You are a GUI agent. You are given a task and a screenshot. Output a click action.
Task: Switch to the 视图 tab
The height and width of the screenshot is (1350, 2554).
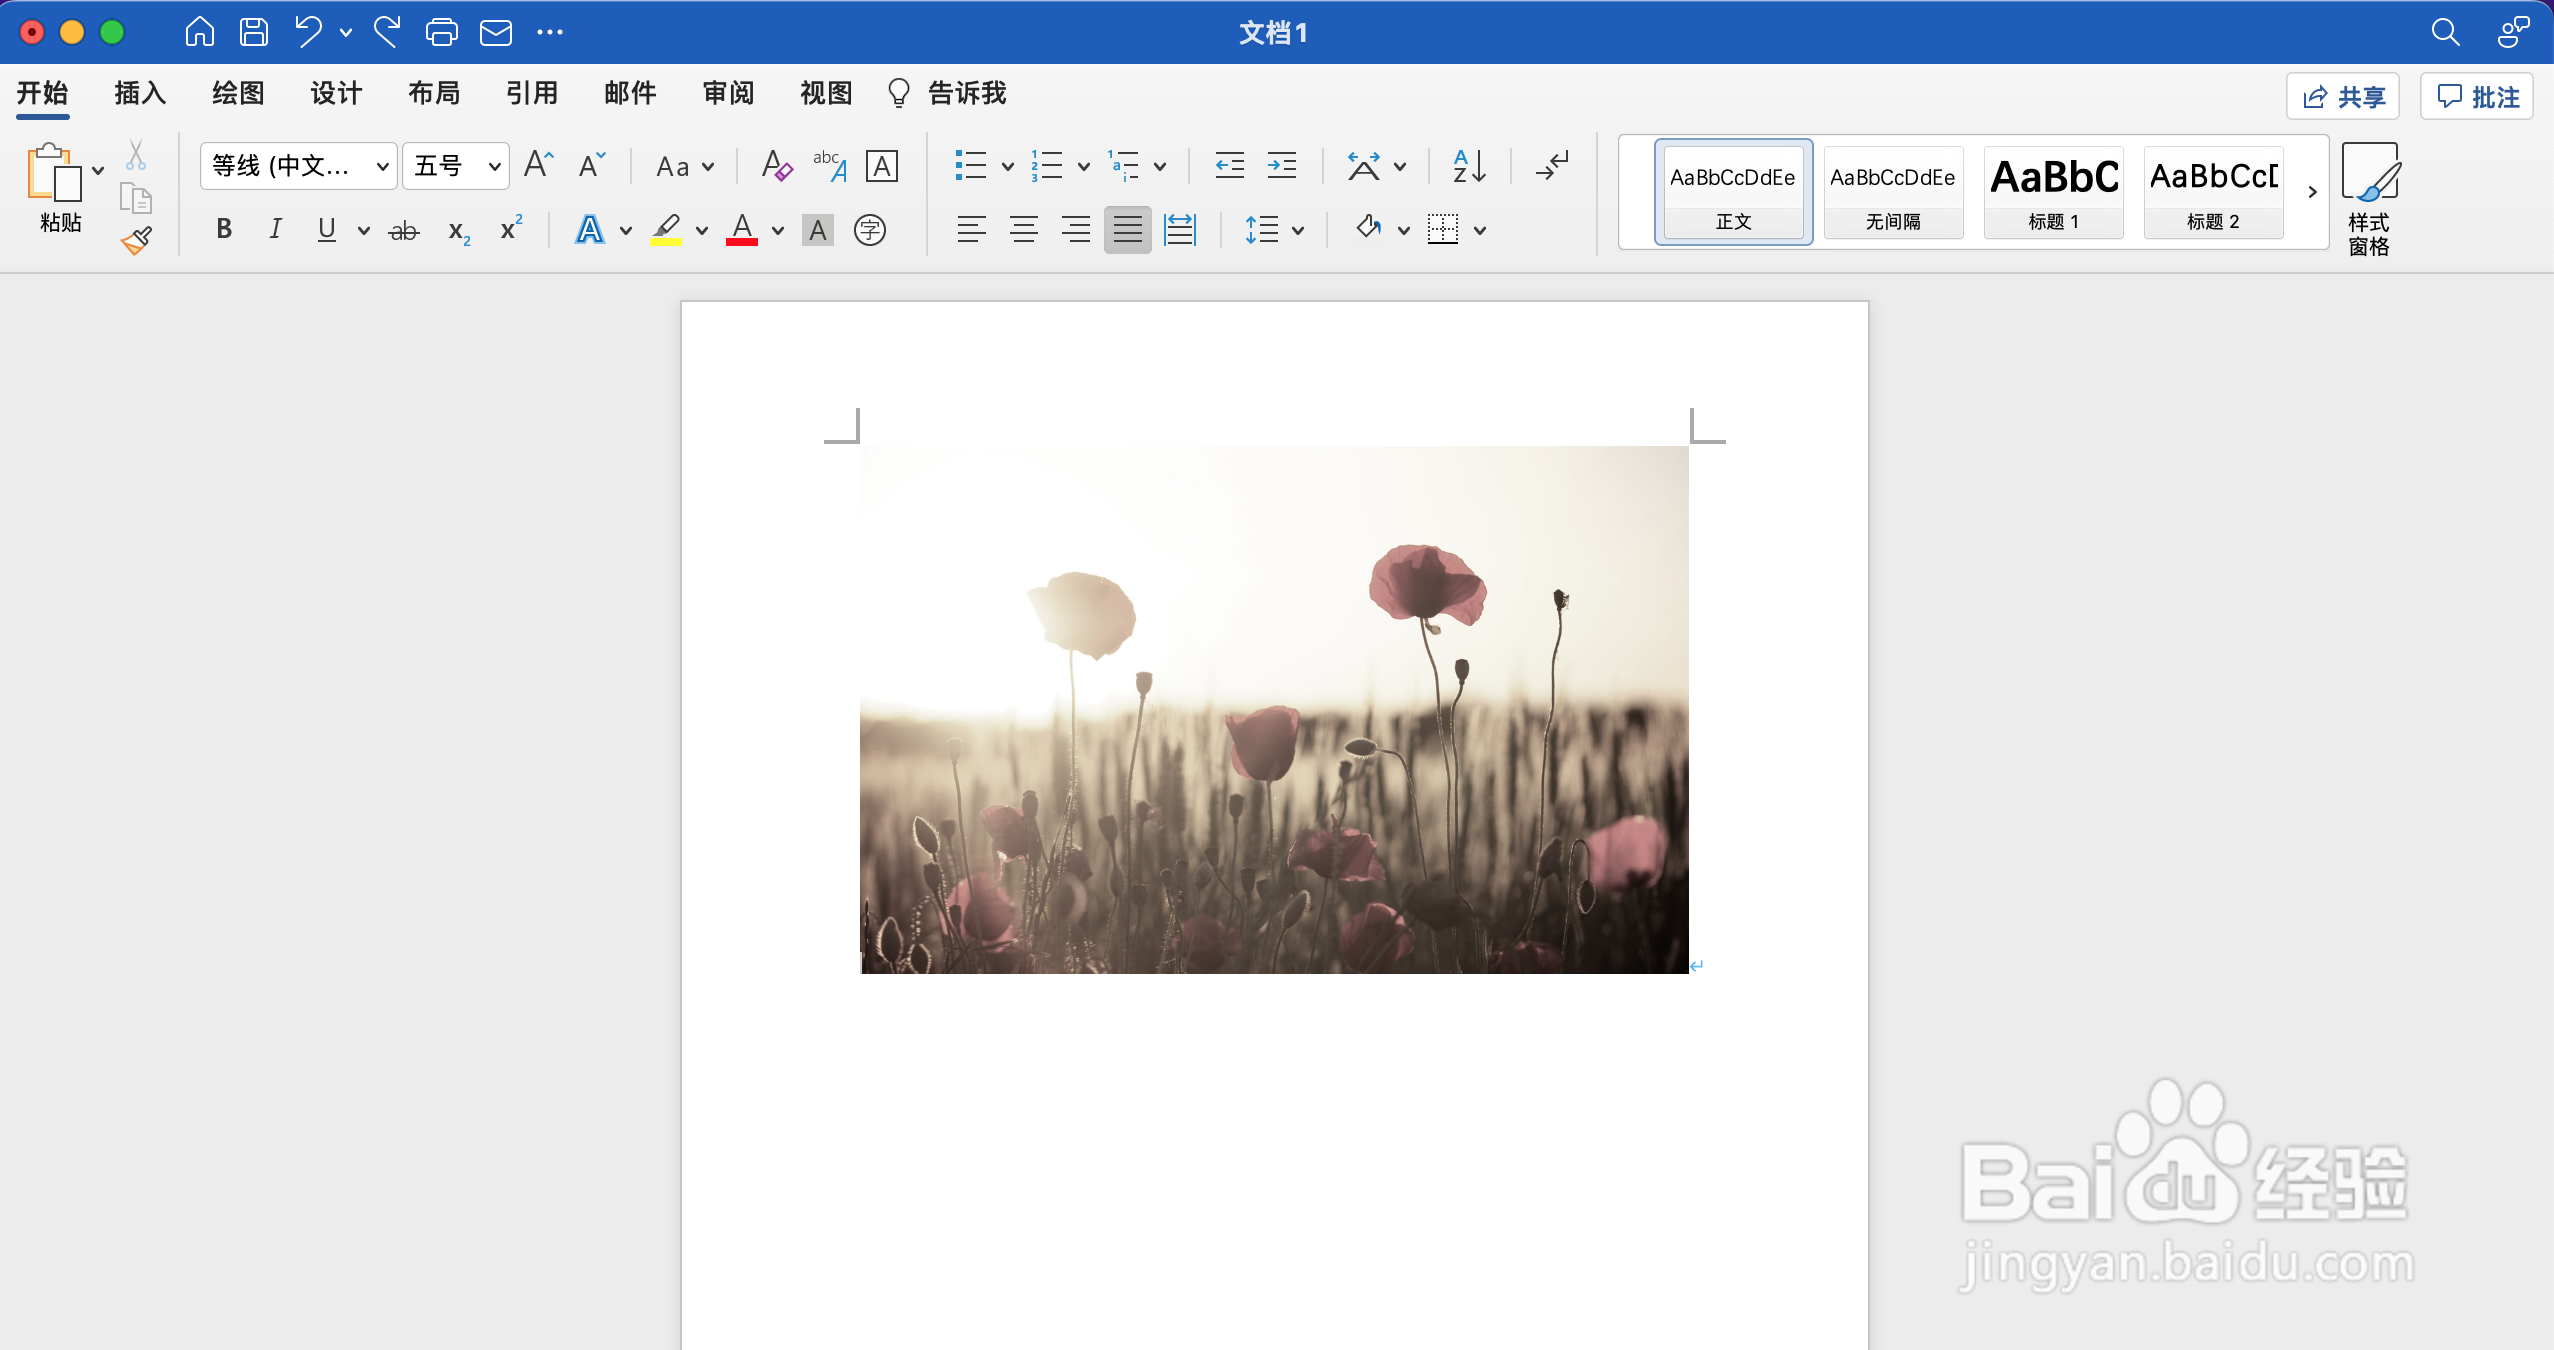826,93
